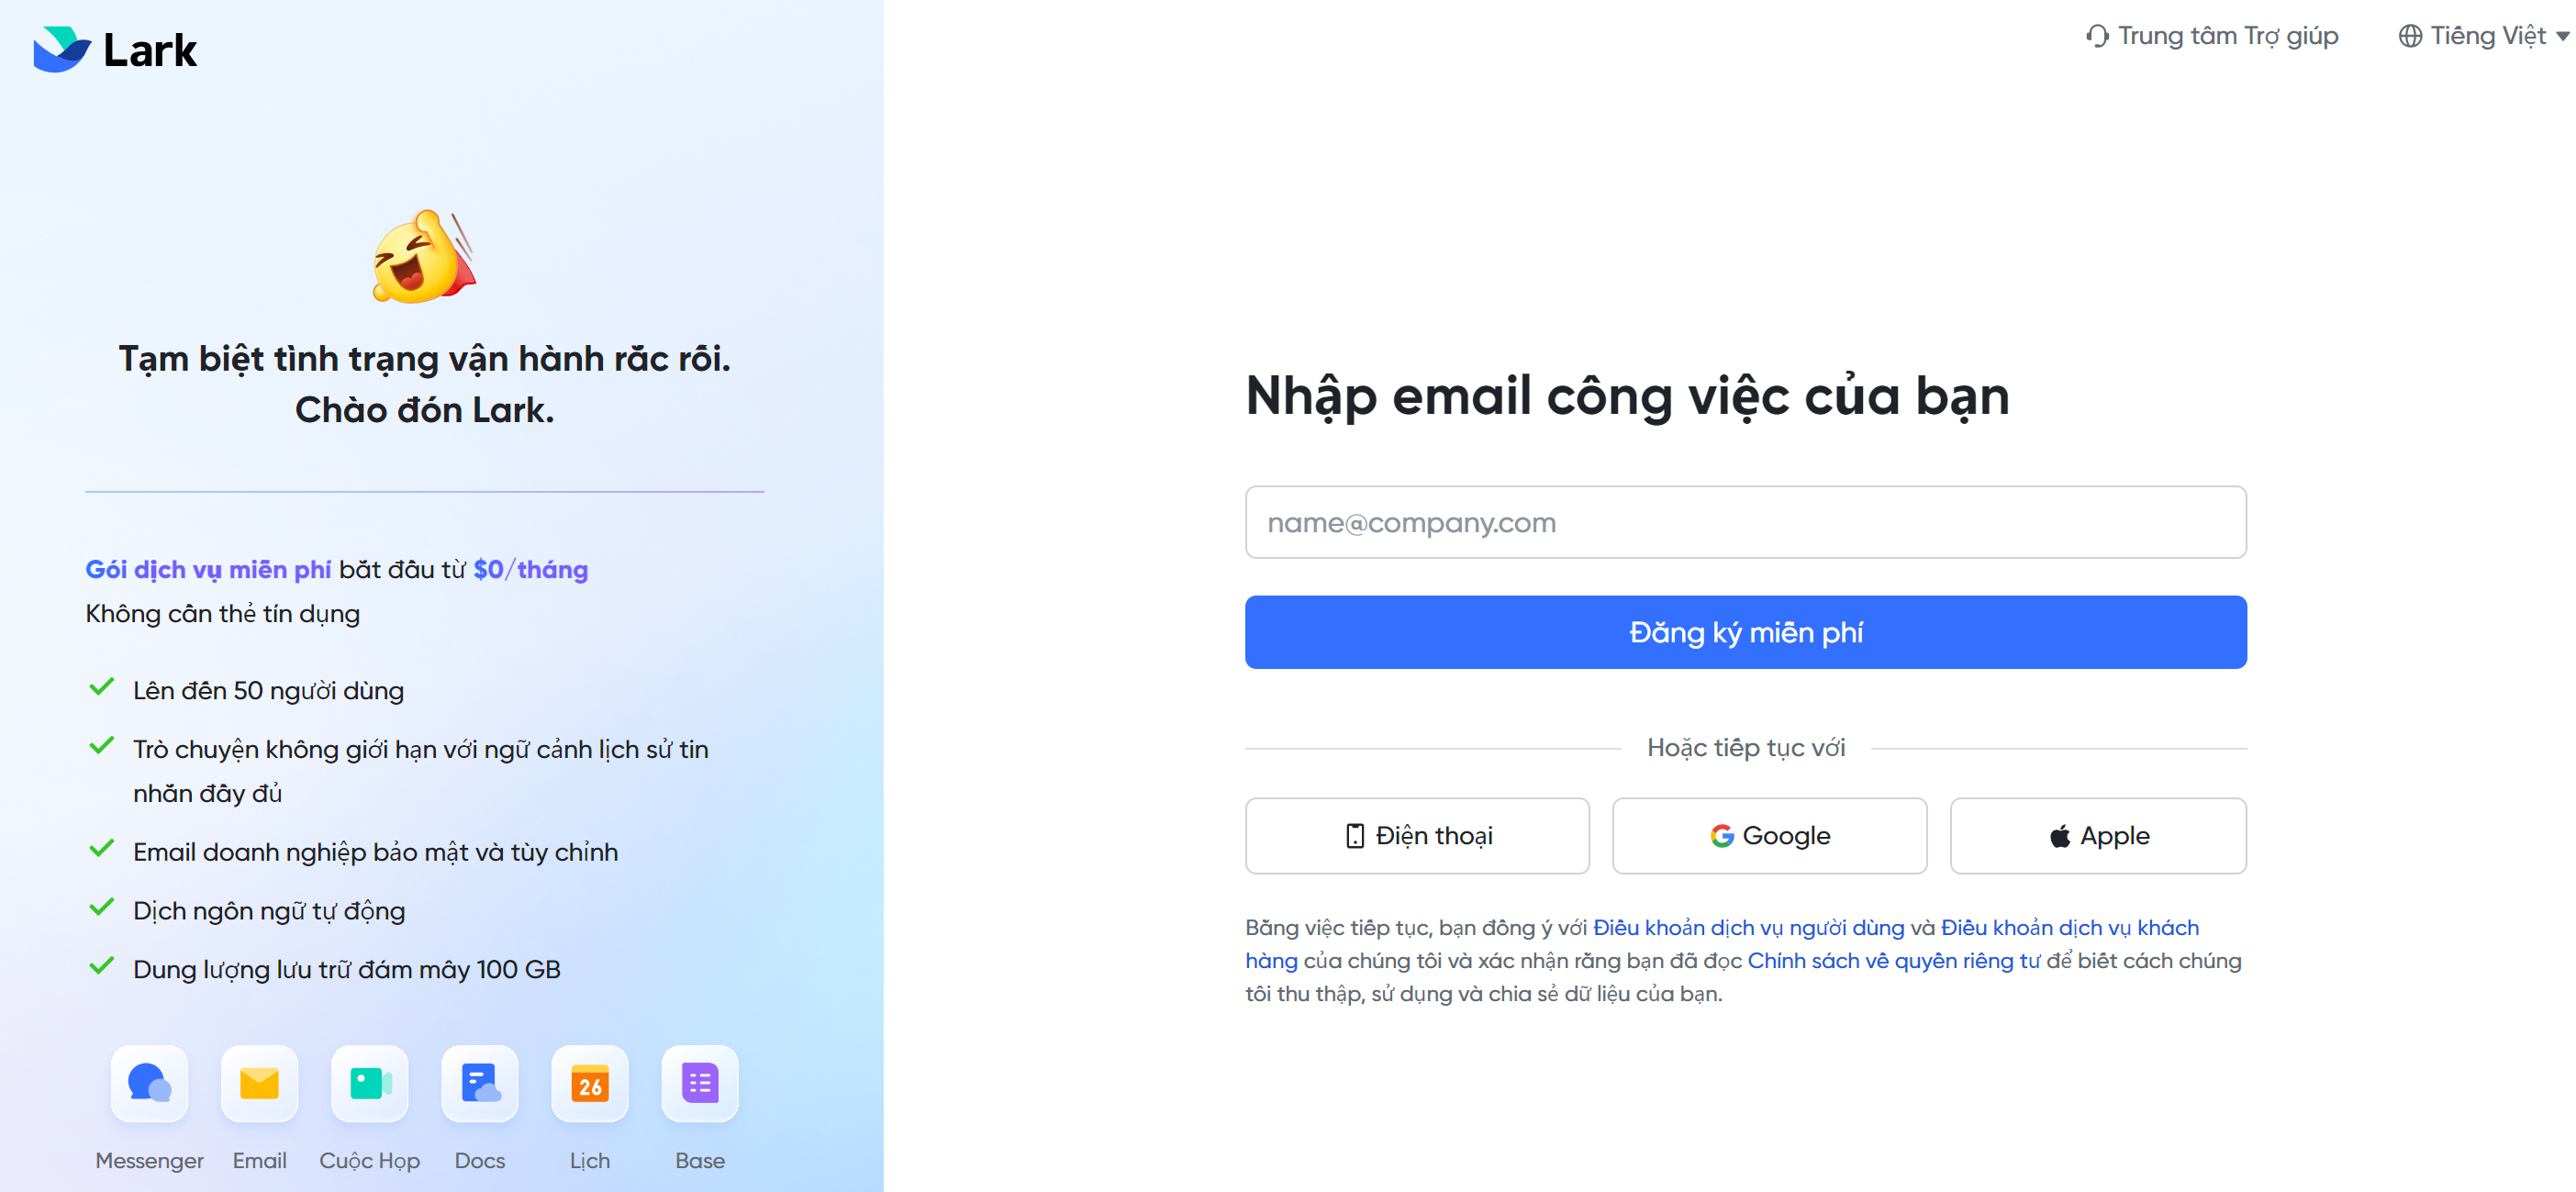This screenshot has height=1192, width=2576.
Task: Open Điều khoản dịch vụ khách hàng link
Action: click(2069, 927)
